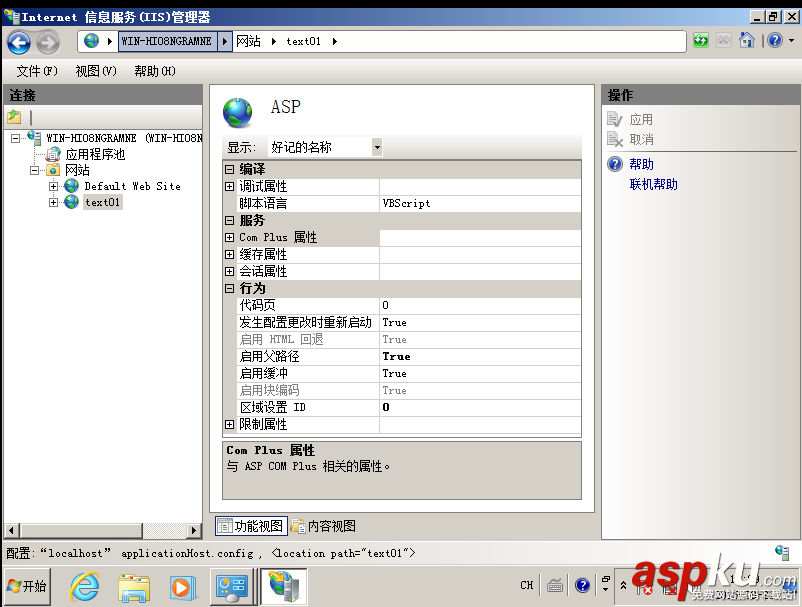Open the Help (帮助) link in Actions
Viewport: 802px width, 607px height.
pyautogui.click(x=641, y=164)
